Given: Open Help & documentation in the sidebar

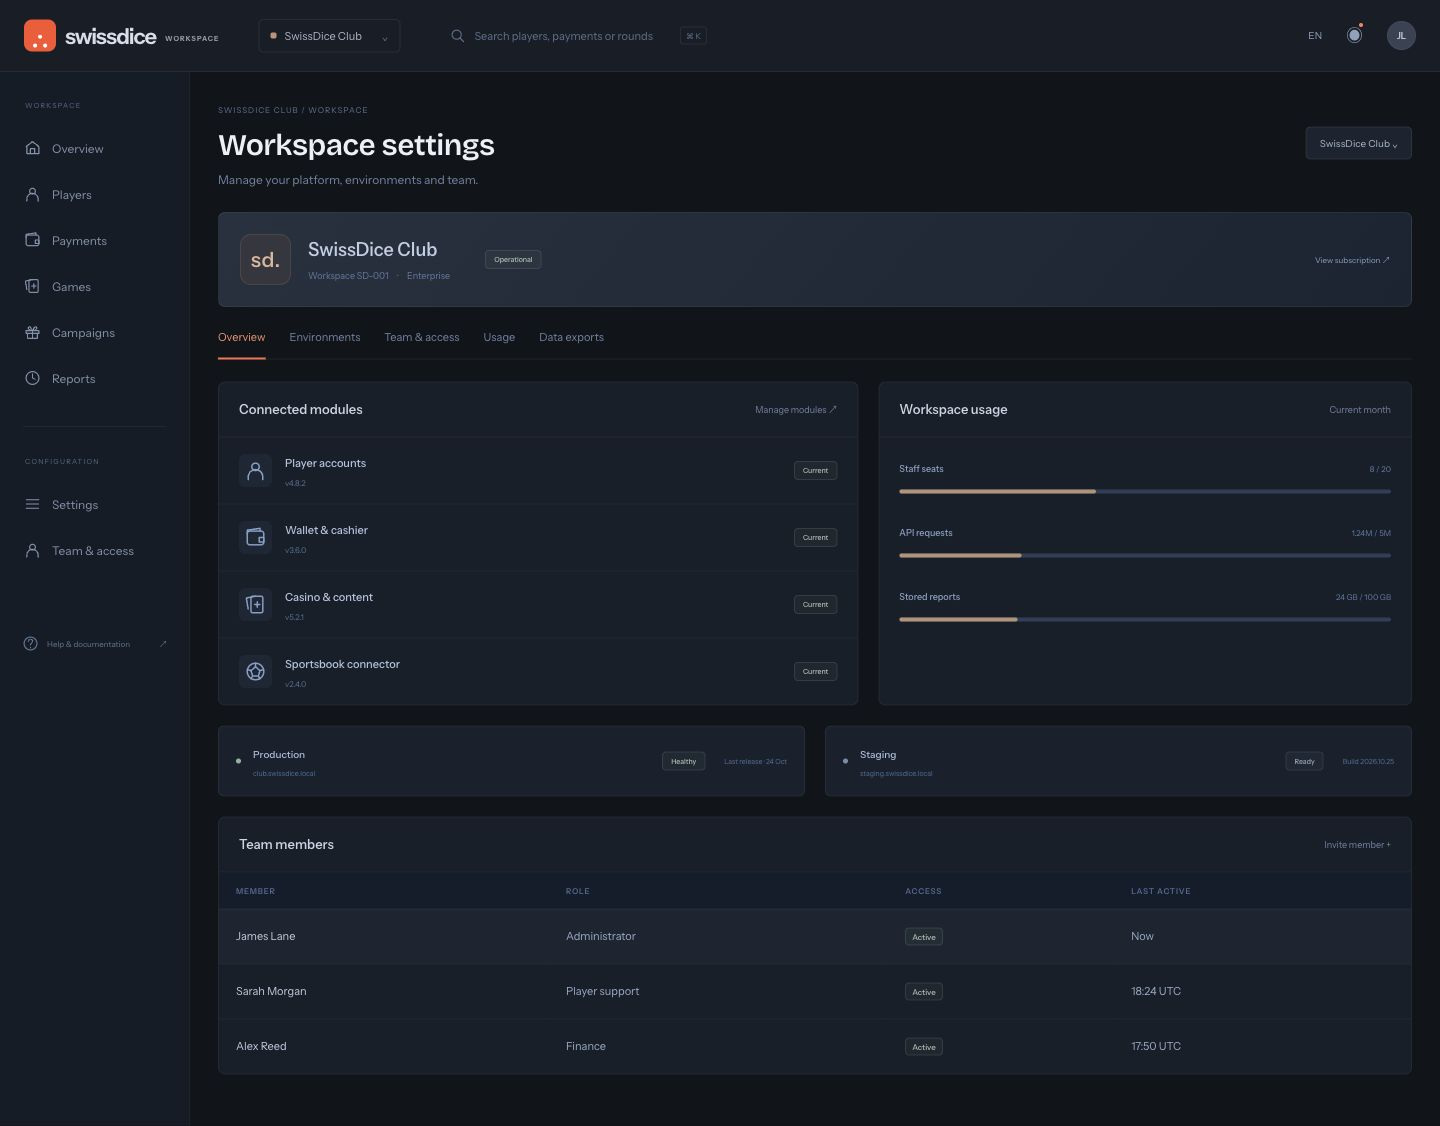Looking at the screenshot, I should pyautogui.click(x=96, y=644).
